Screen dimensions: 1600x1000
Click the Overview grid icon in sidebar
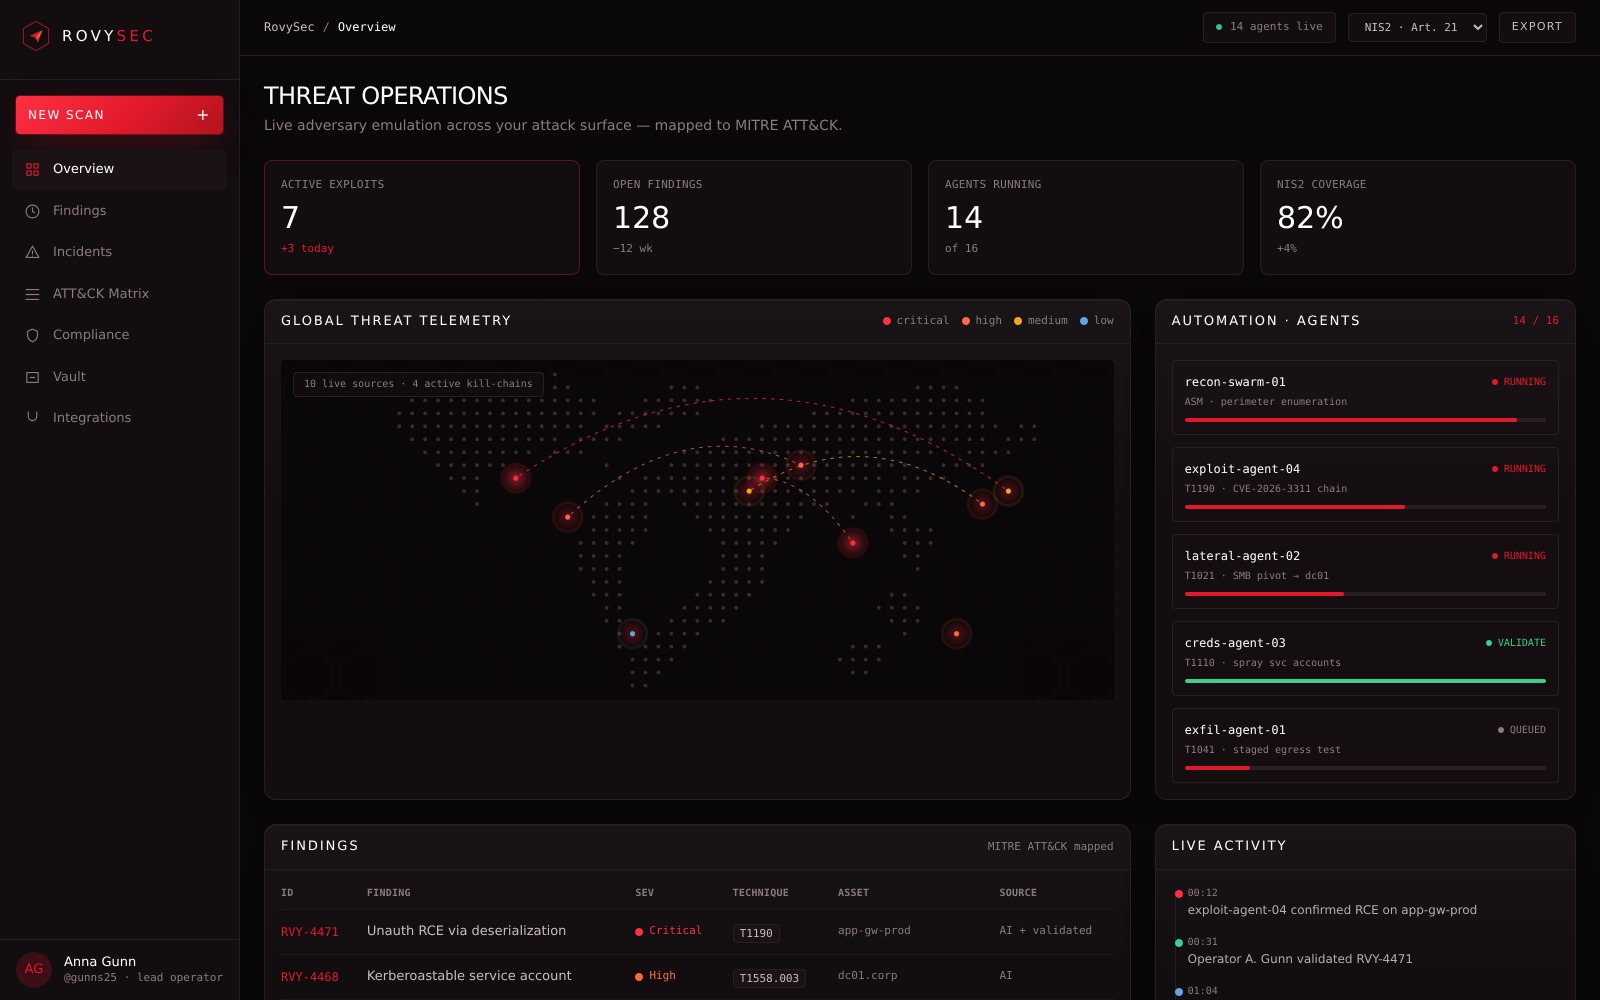point(32,169)
